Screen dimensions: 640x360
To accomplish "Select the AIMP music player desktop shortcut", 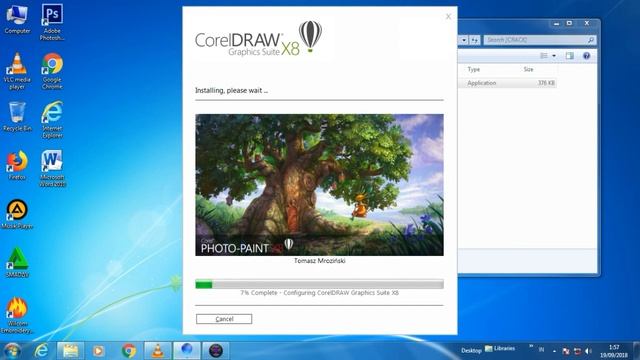I will click(x=17, y=214).
